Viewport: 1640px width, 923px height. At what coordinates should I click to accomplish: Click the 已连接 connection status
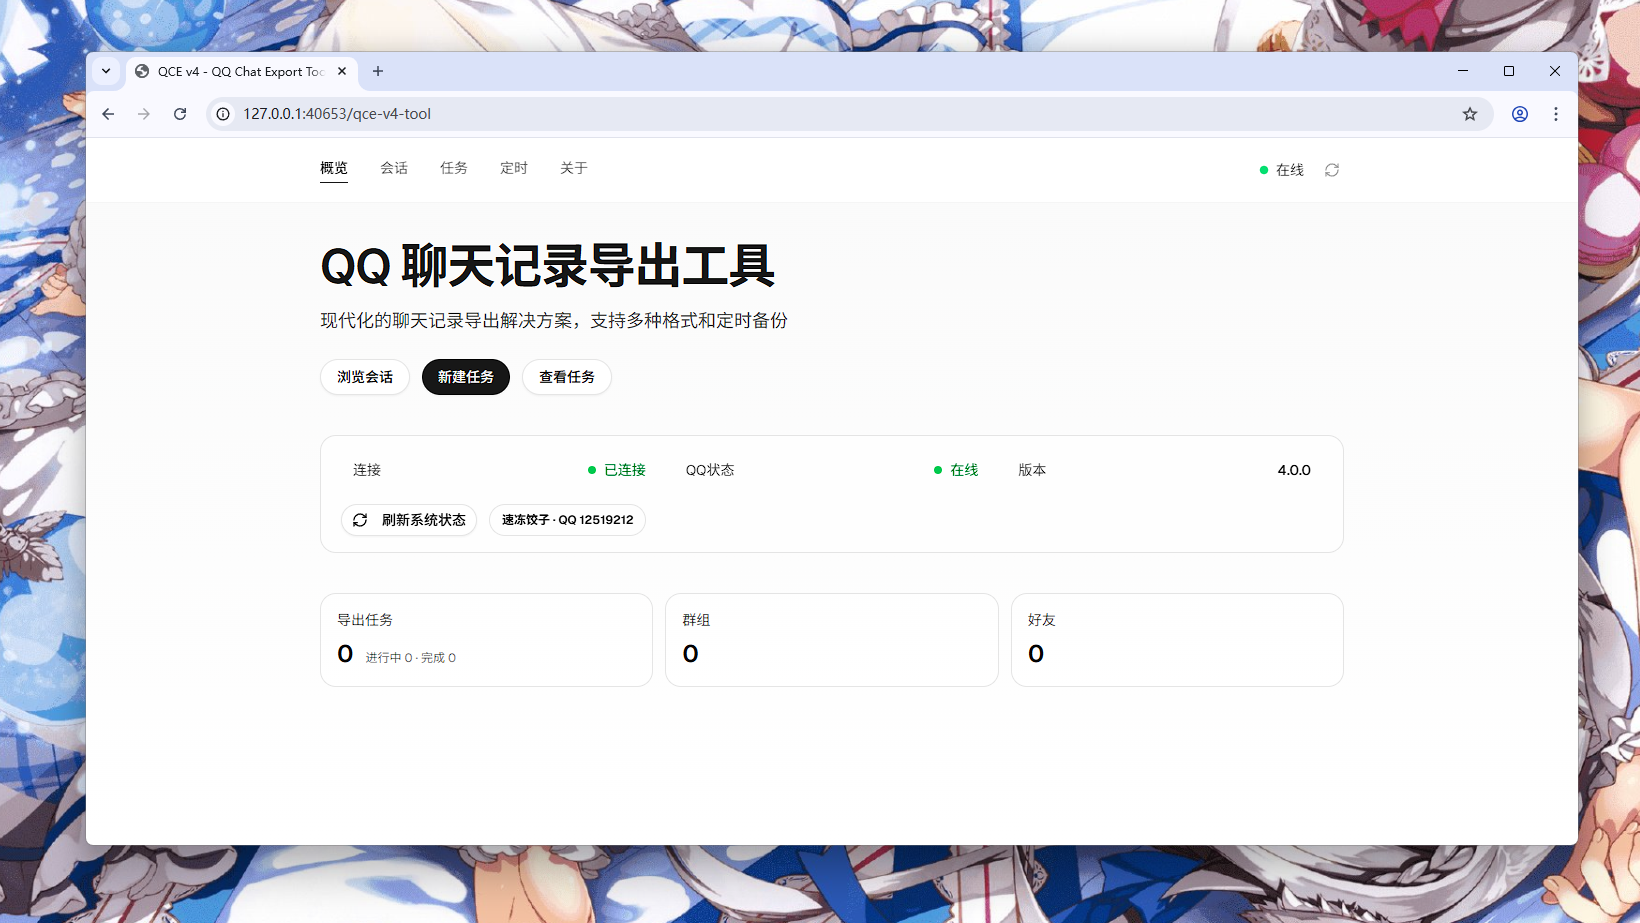pyautogui.click(x=625, y=470)
